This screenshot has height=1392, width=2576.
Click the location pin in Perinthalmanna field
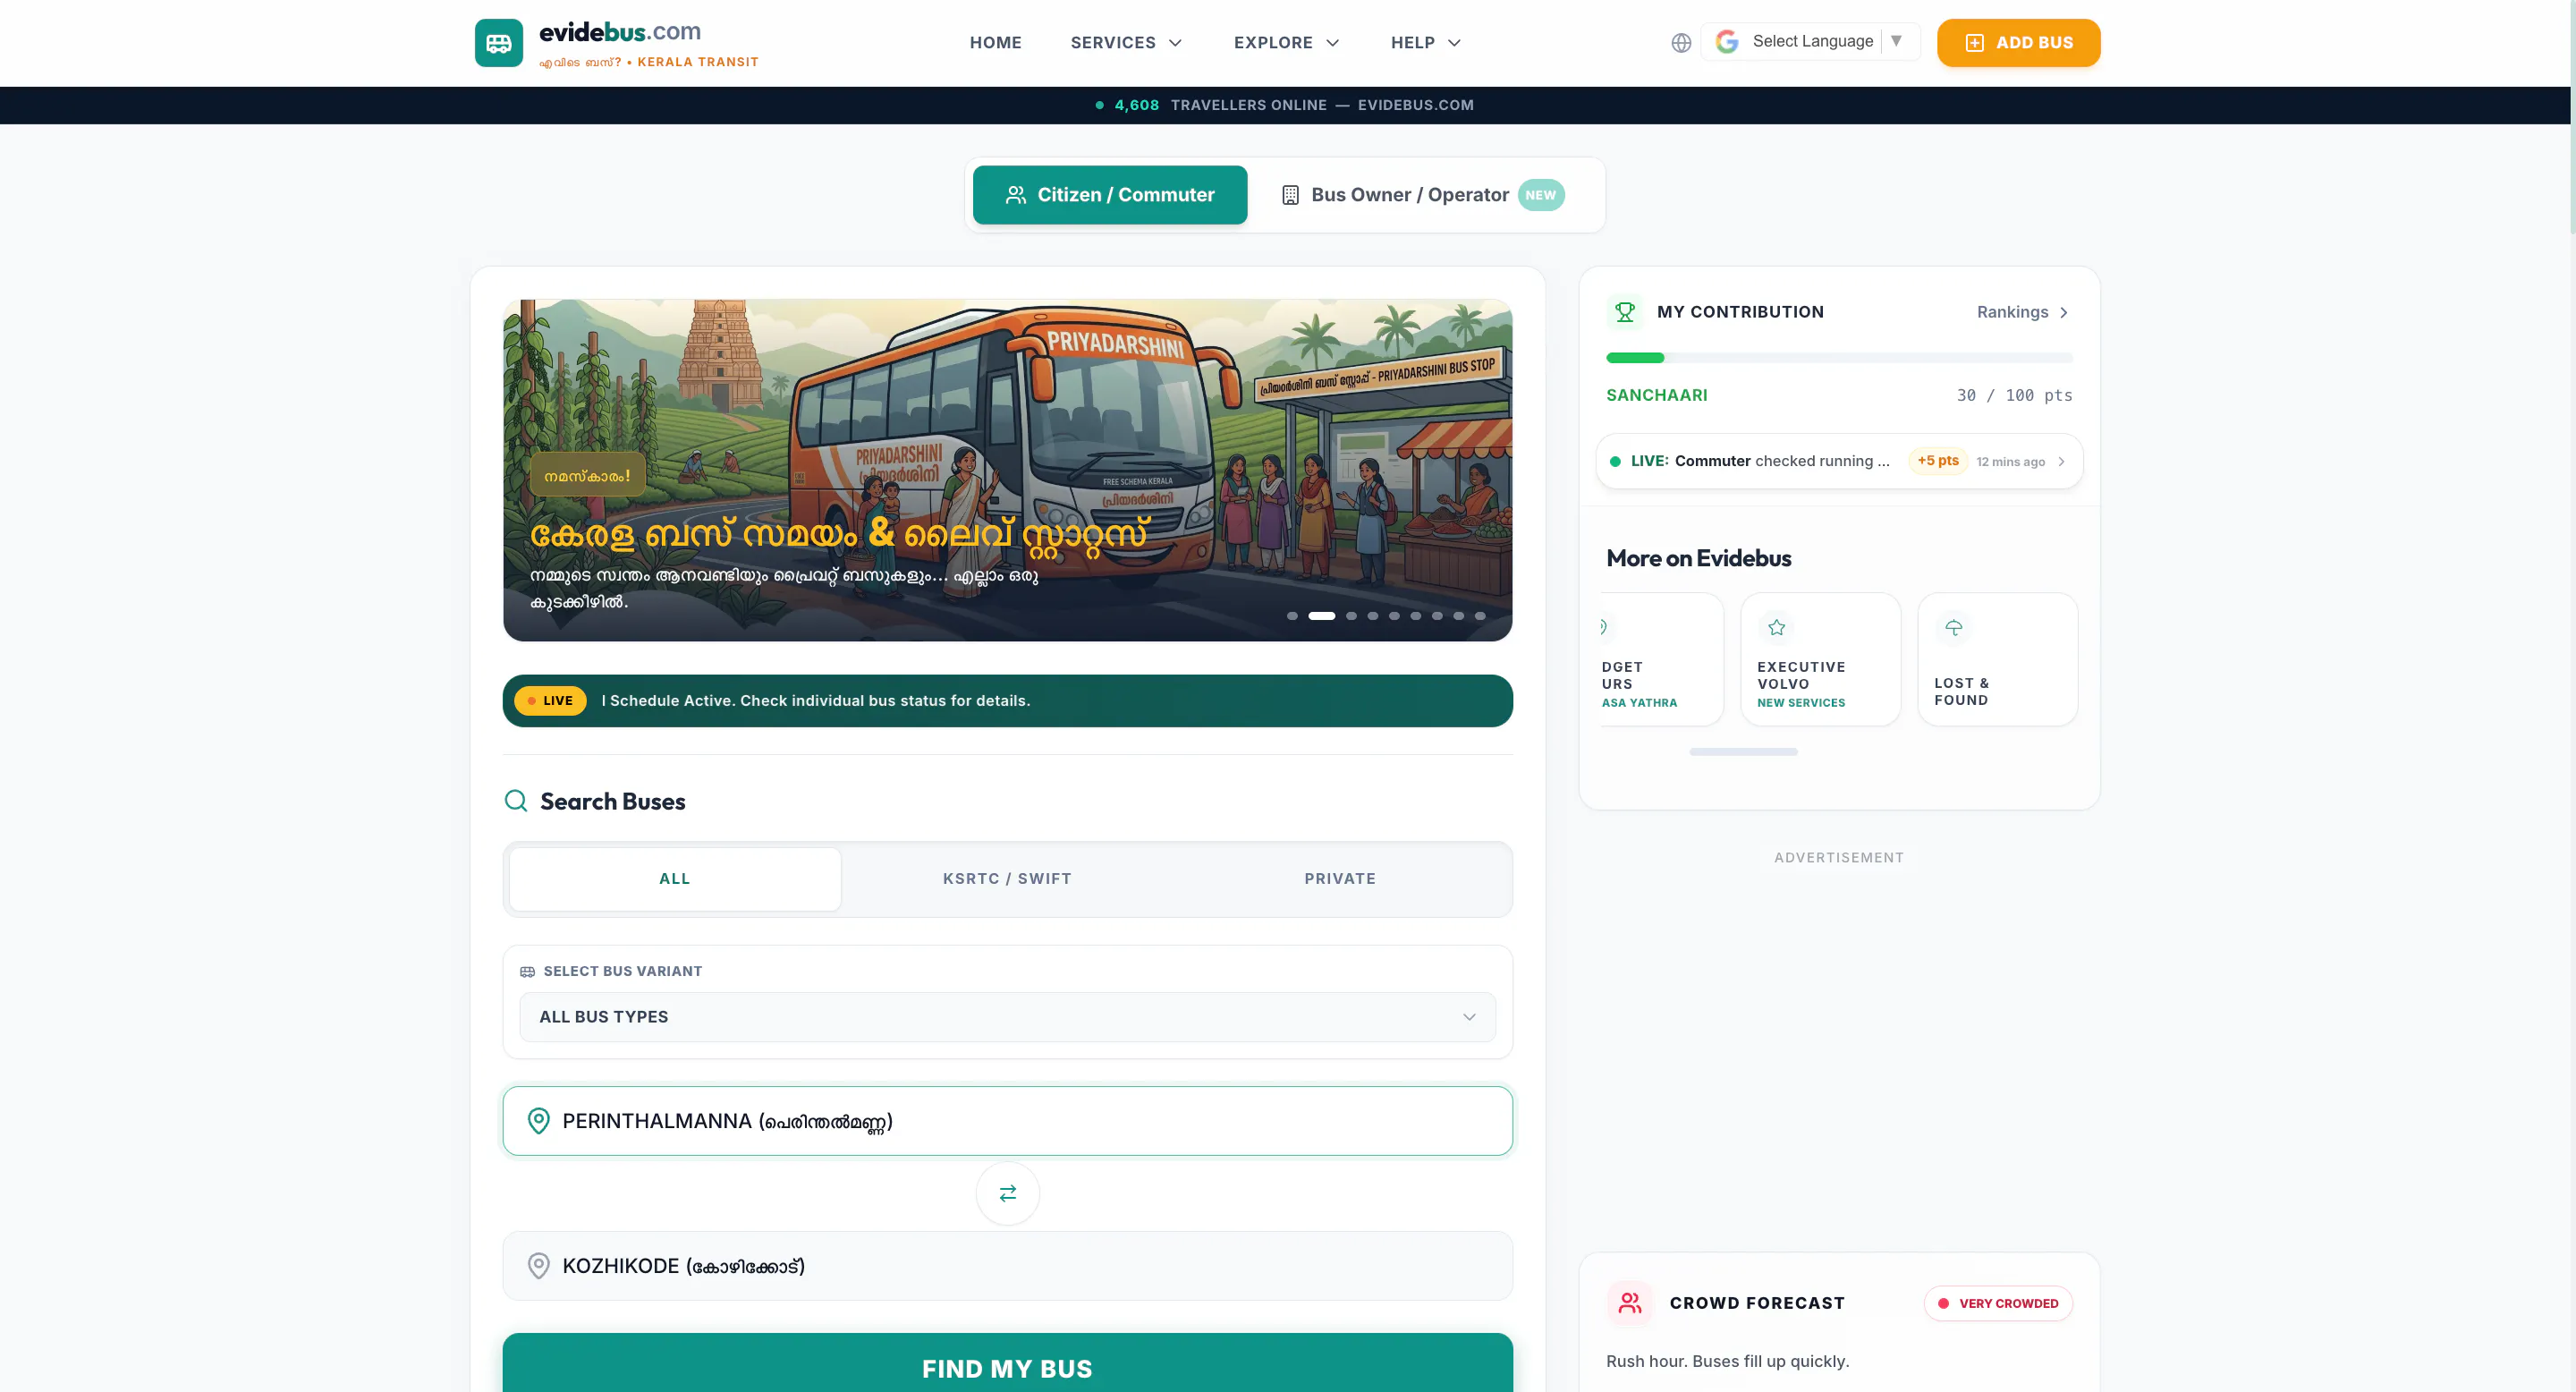(538, 1121)
